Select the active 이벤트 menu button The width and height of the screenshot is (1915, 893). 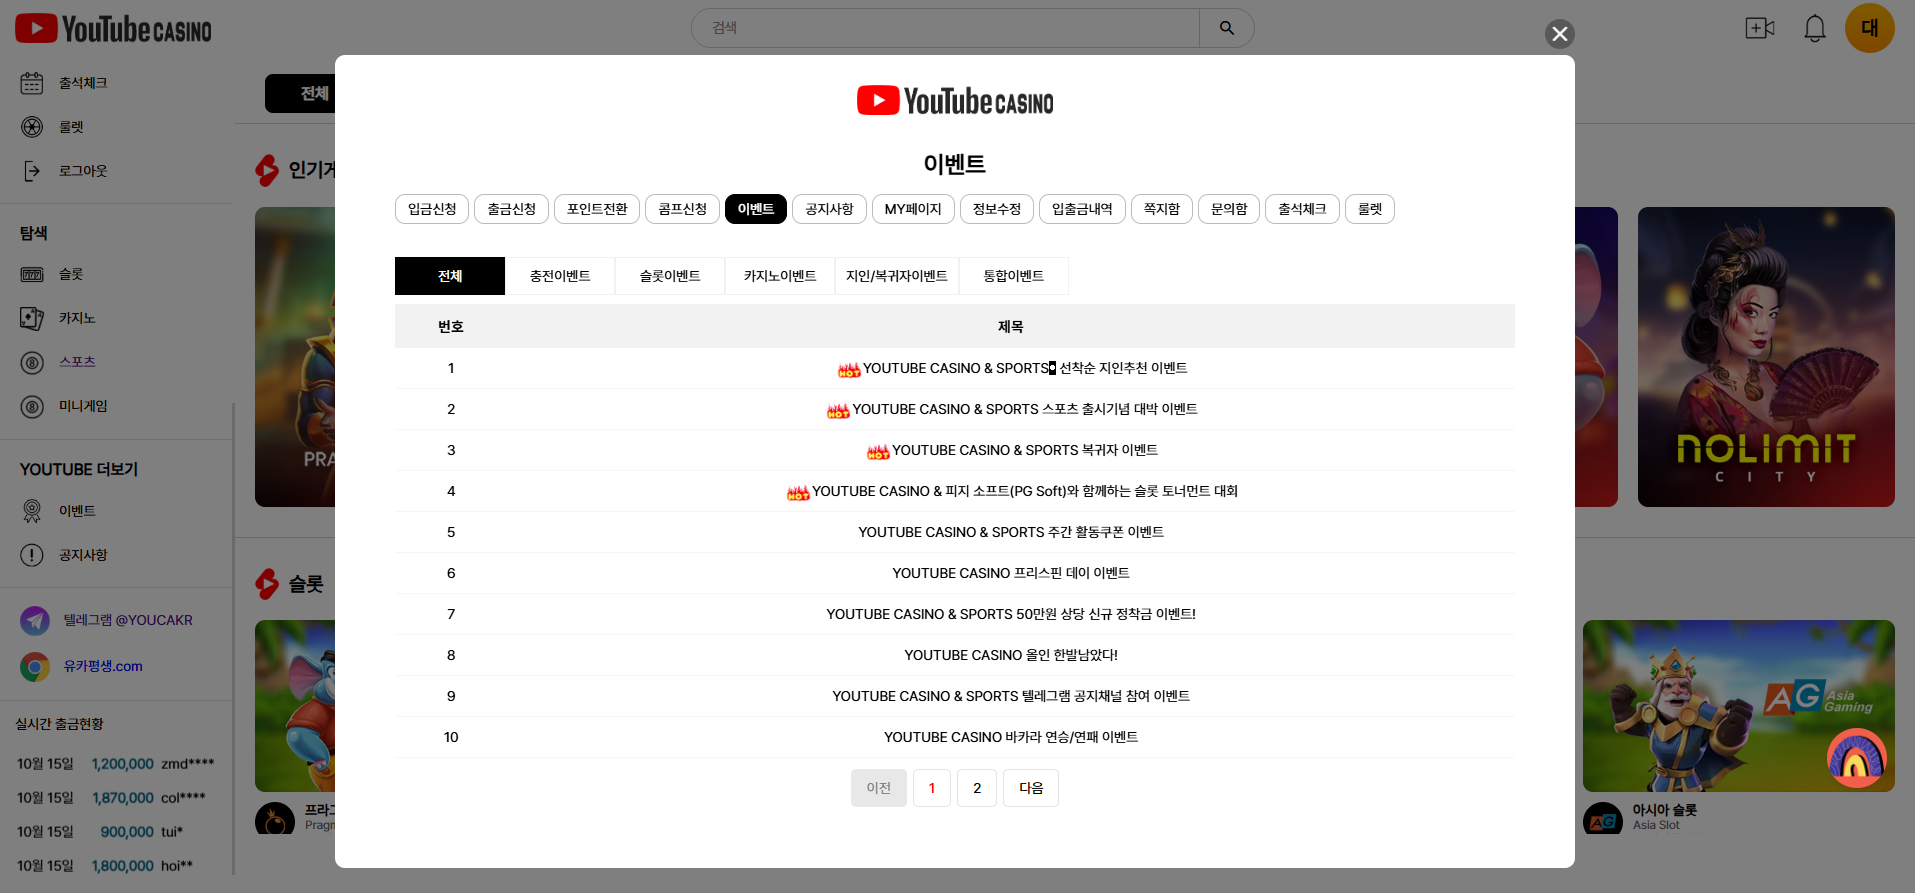click(x=756, y=209)
